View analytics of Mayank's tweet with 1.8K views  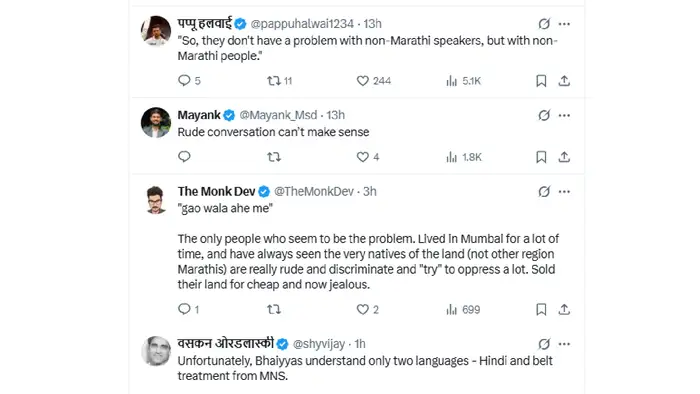[464, 157]
